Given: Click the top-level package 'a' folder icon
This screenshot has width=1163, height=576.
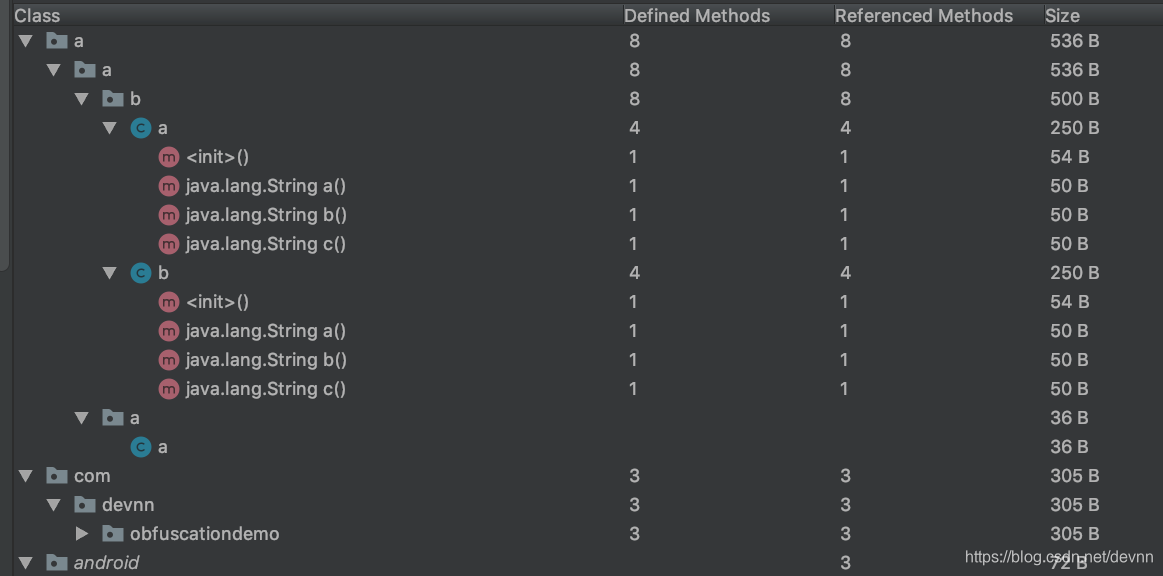Looking at the screenshot, I should pos(56,41).
